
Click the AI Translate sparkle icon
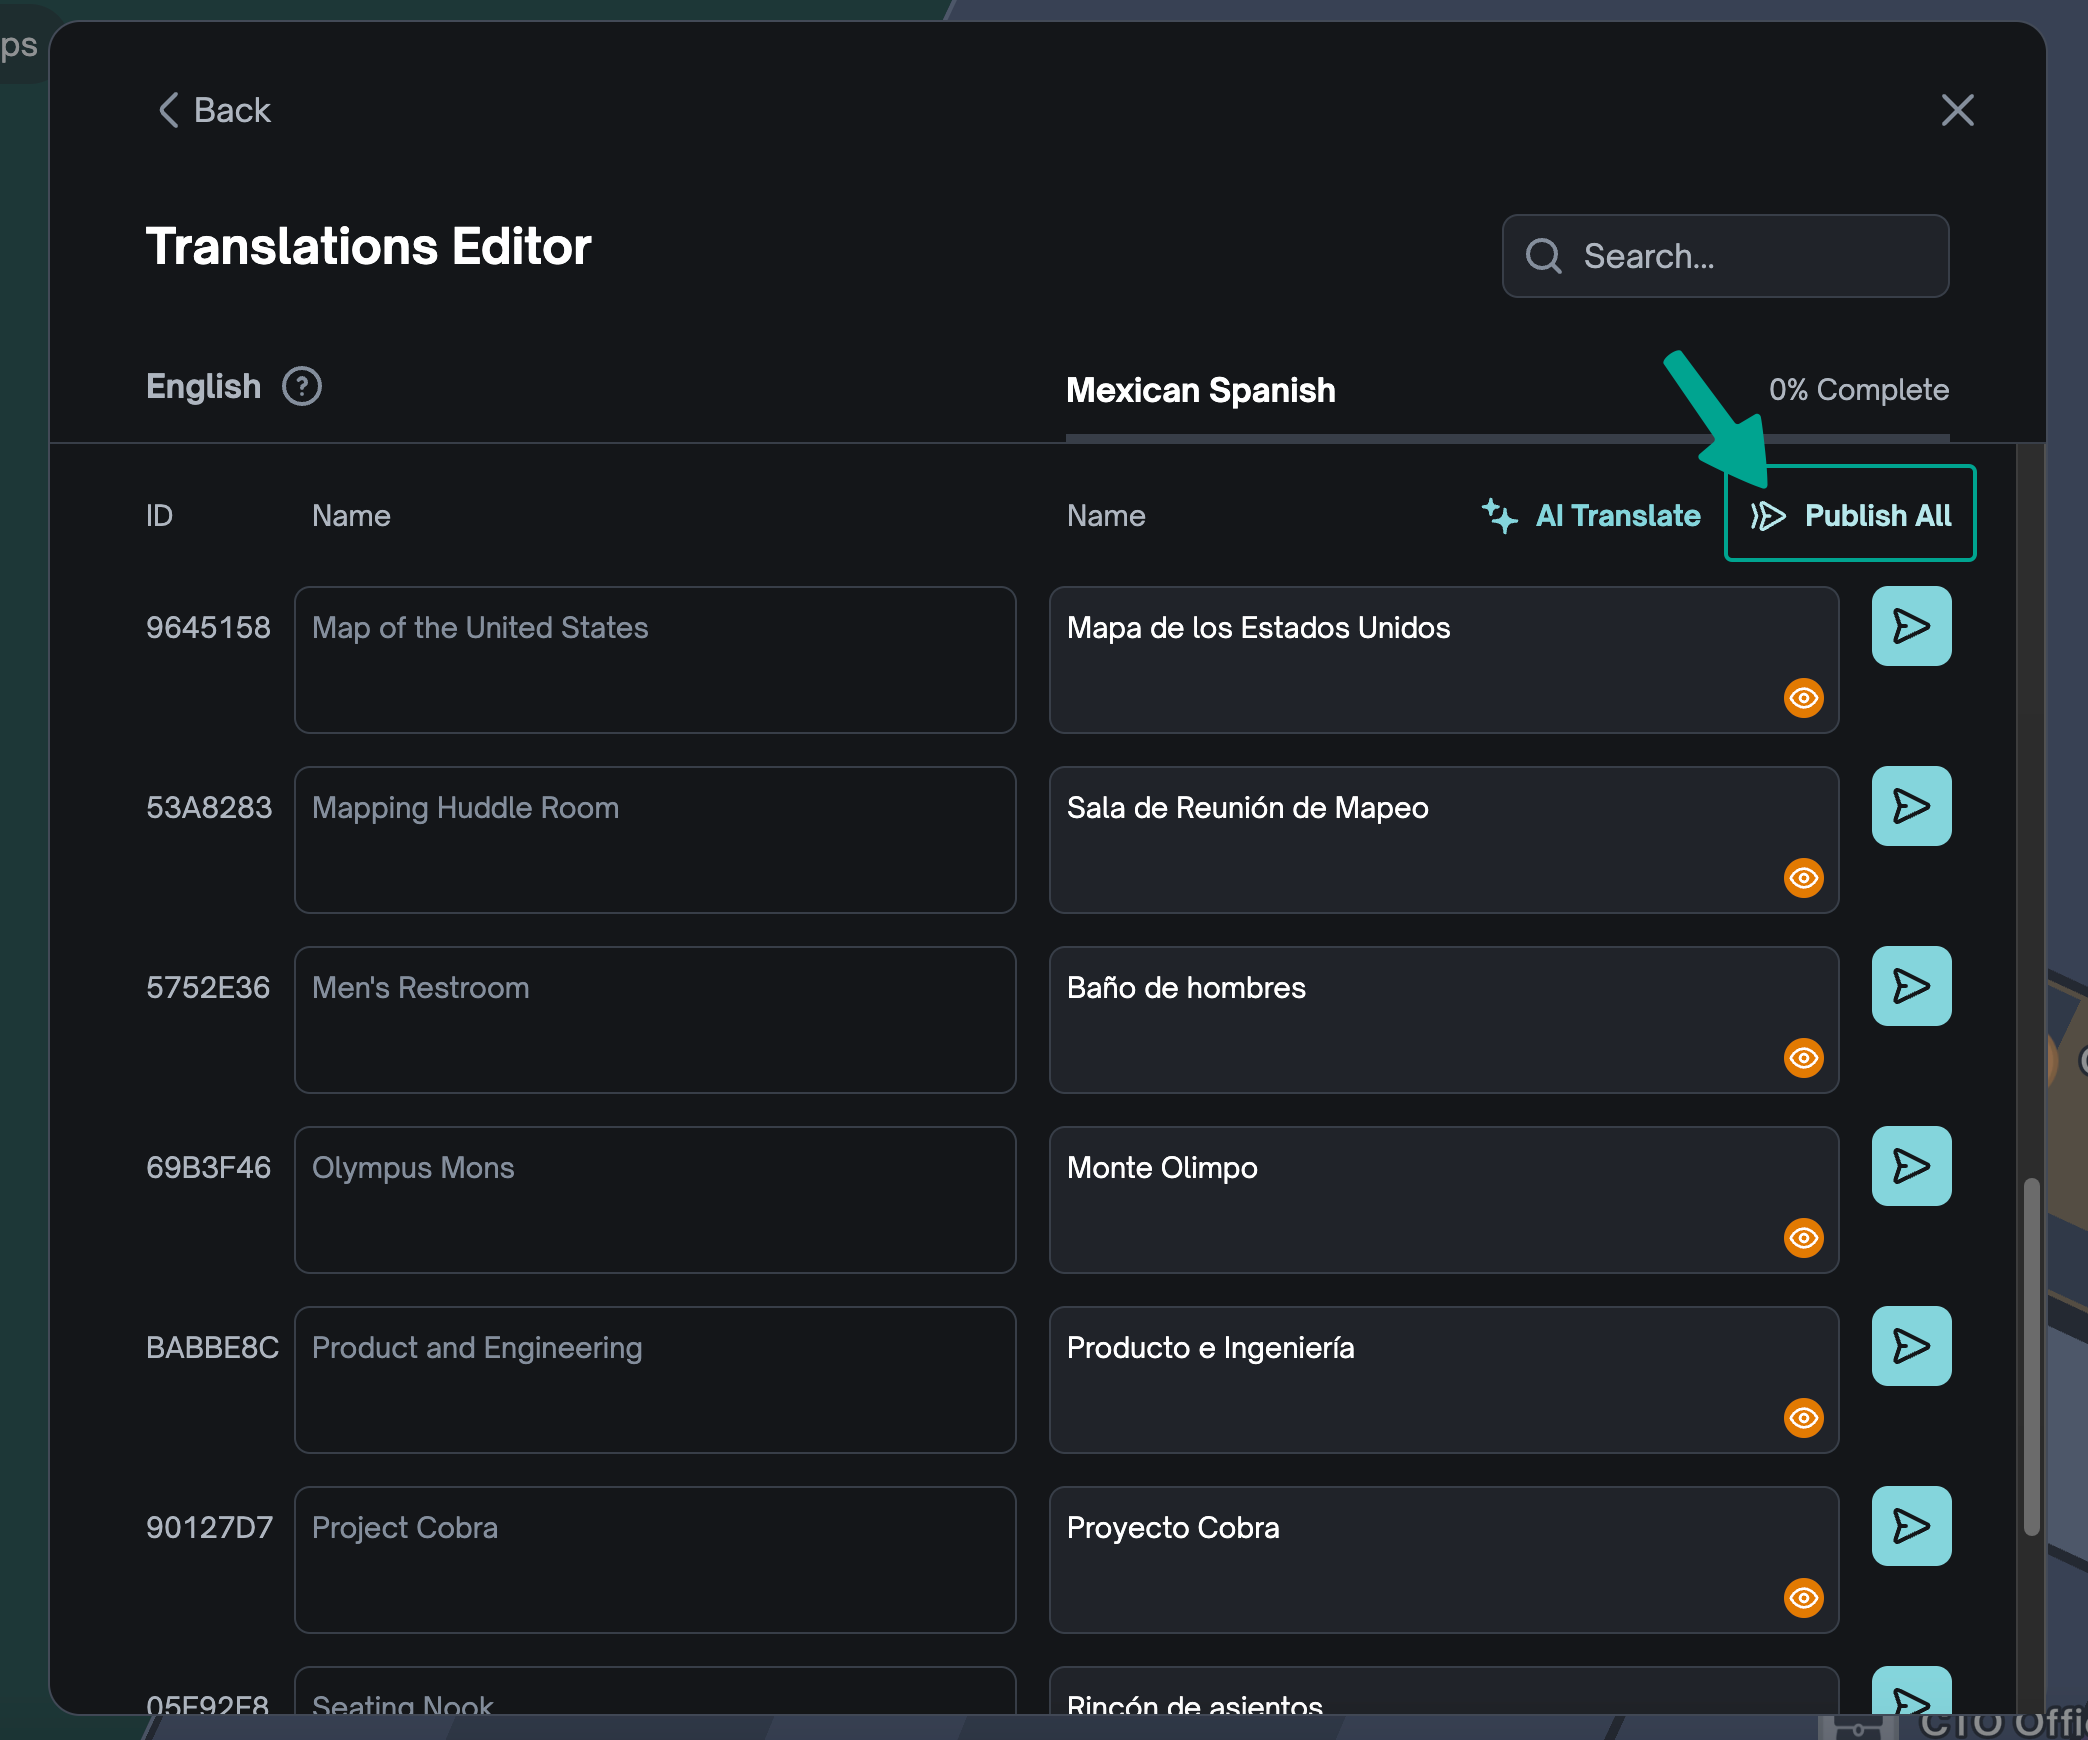click(x=1499, y=515)
